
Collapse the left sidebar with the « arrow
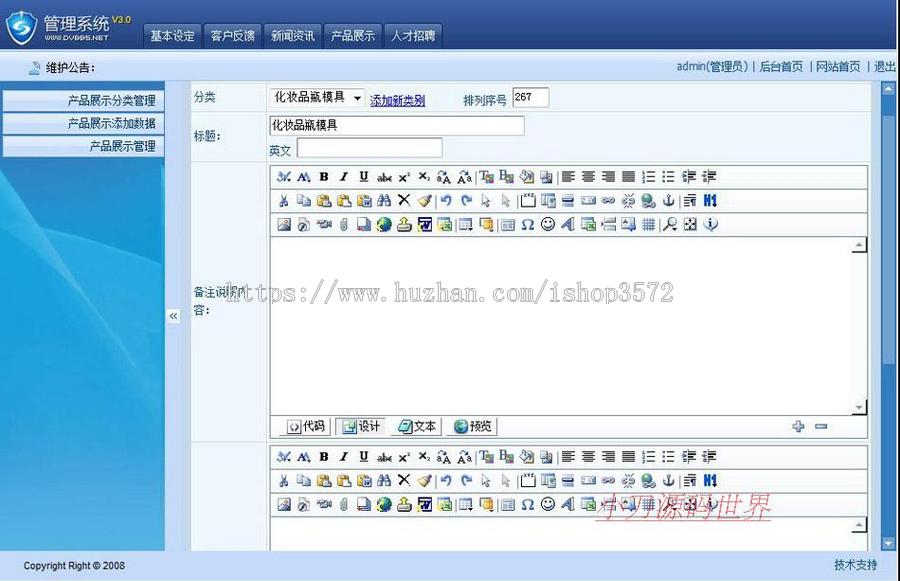(x=173, y=314)
